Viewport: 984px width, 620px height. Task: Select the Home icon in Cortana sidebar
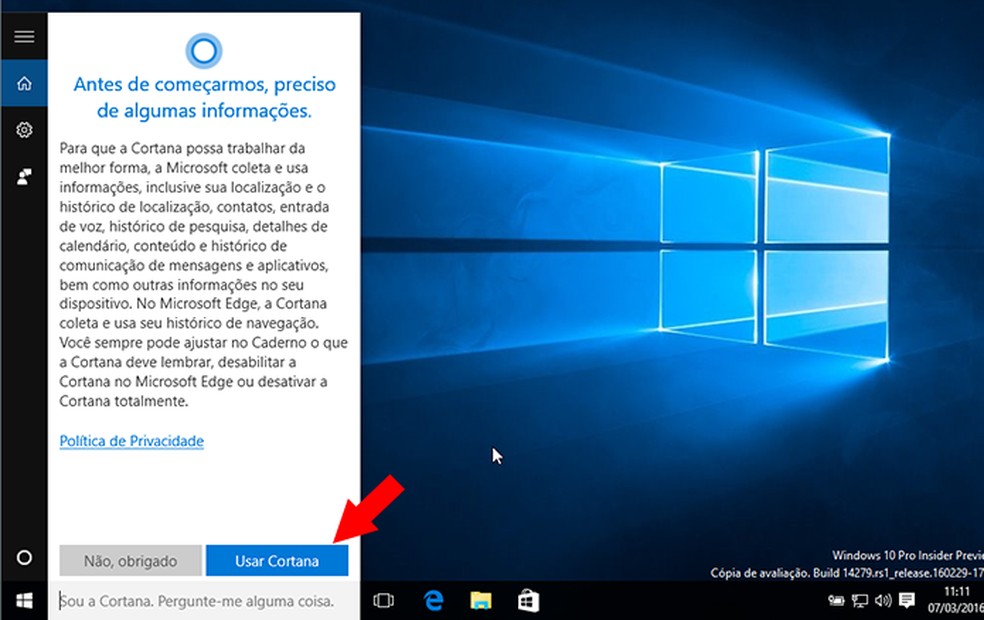(x=23, y=84)
